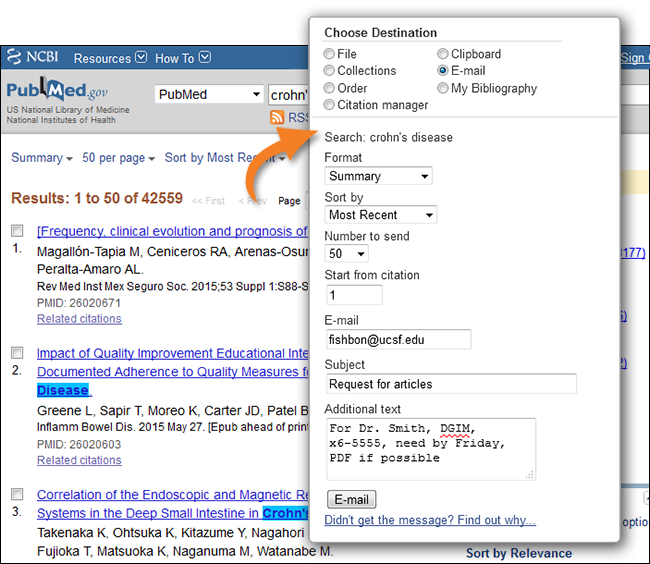Click the E-mail address input field
650x564 pixels.
[x=398, y=340]
